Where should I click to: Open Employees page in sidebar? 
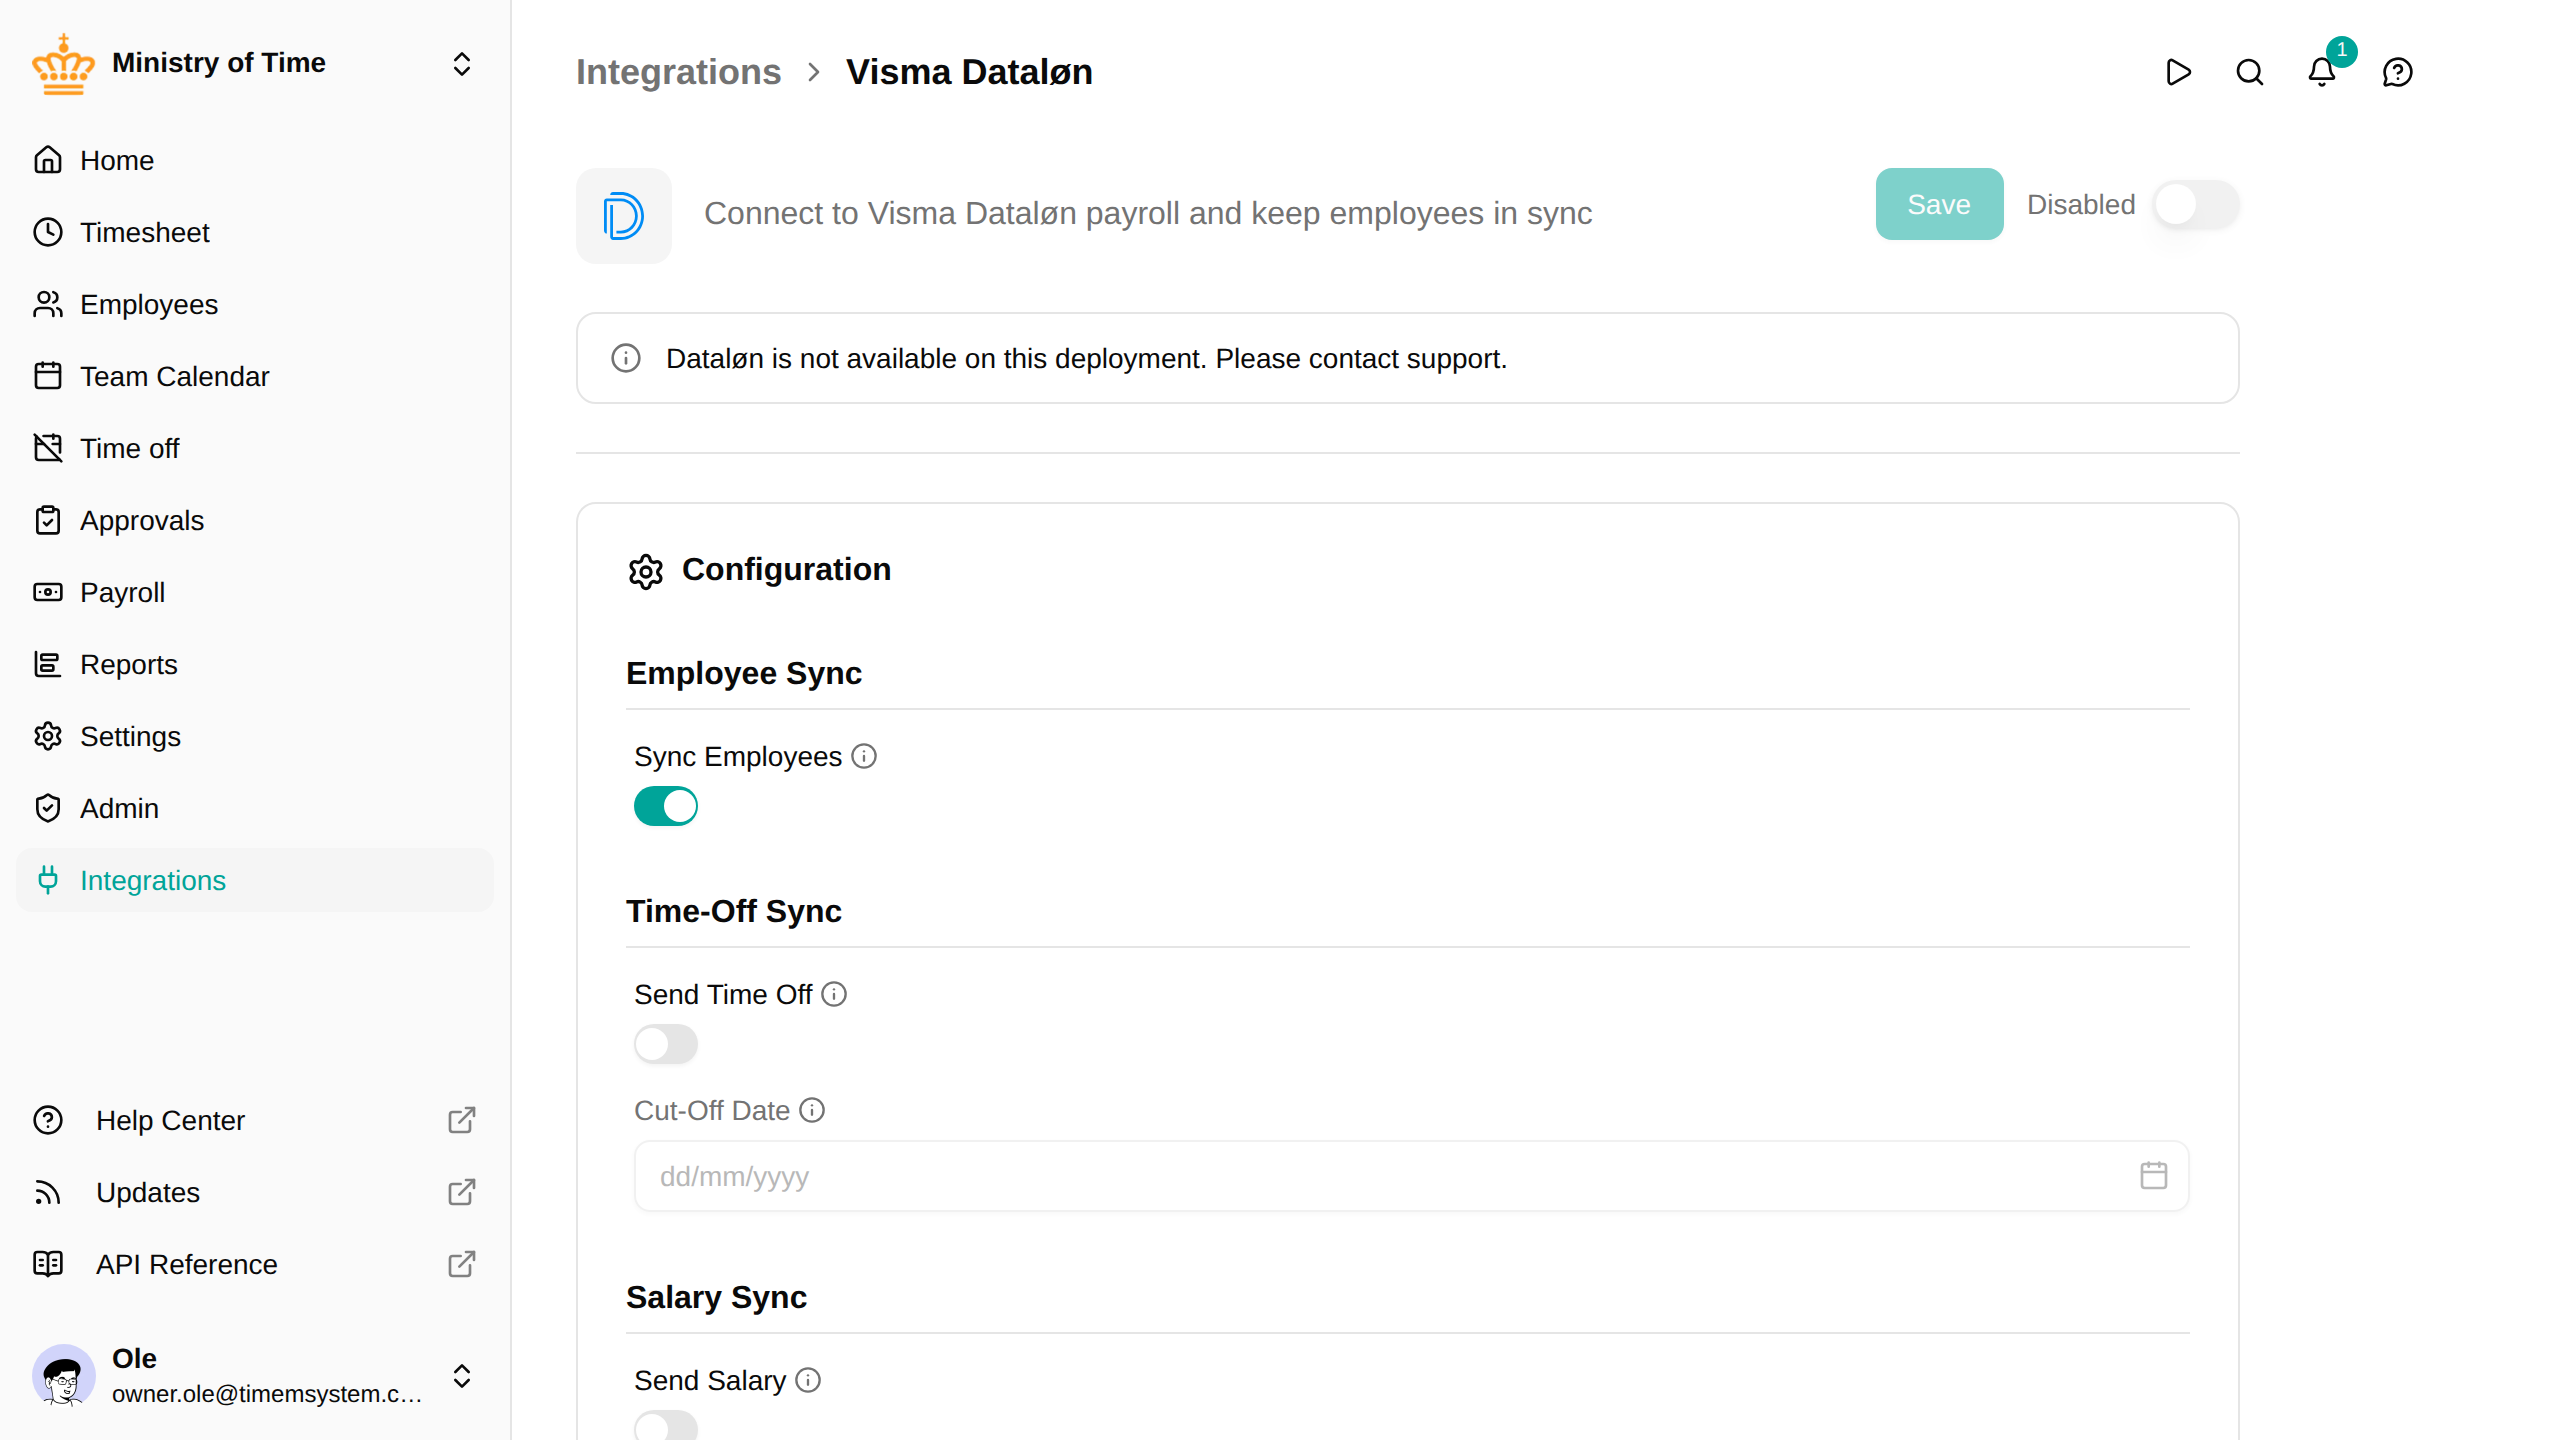(x=255, y=304)
